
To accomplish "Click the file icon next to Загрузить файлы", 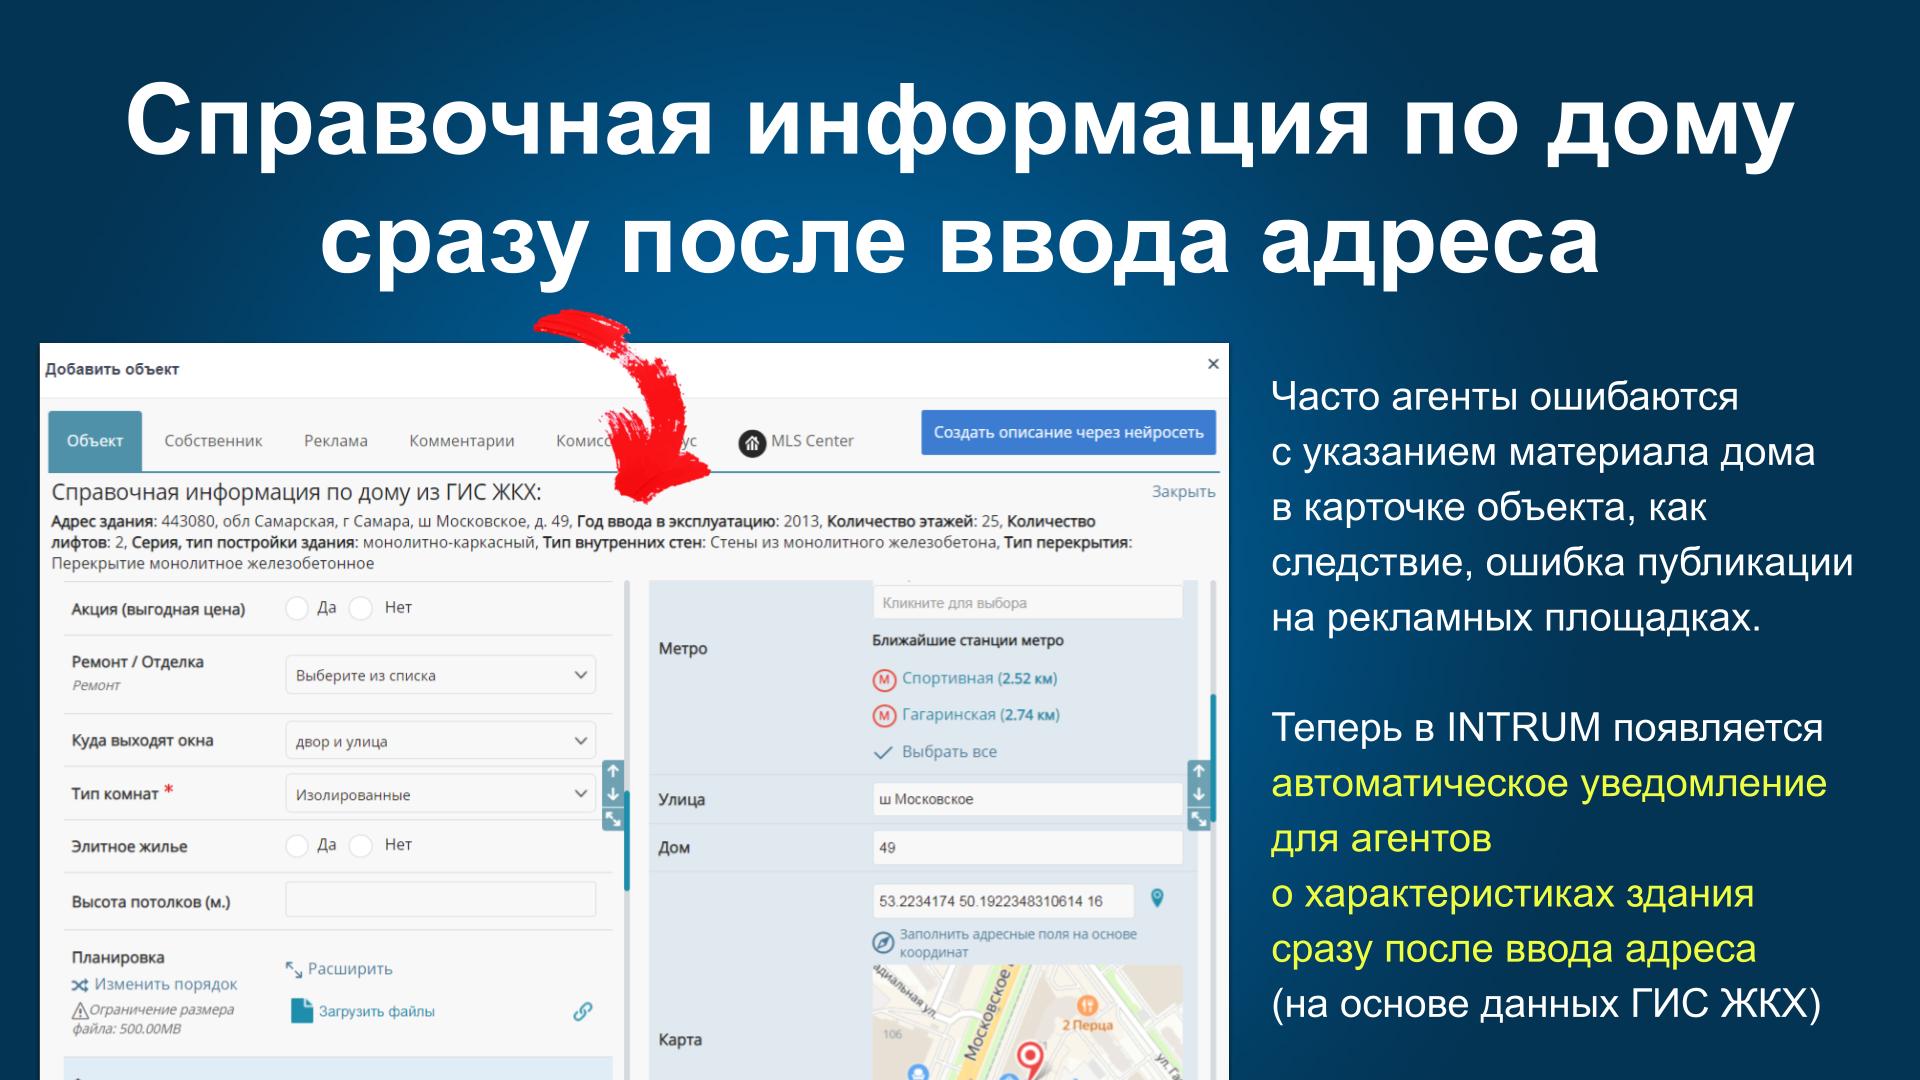I will [301, 1011].
